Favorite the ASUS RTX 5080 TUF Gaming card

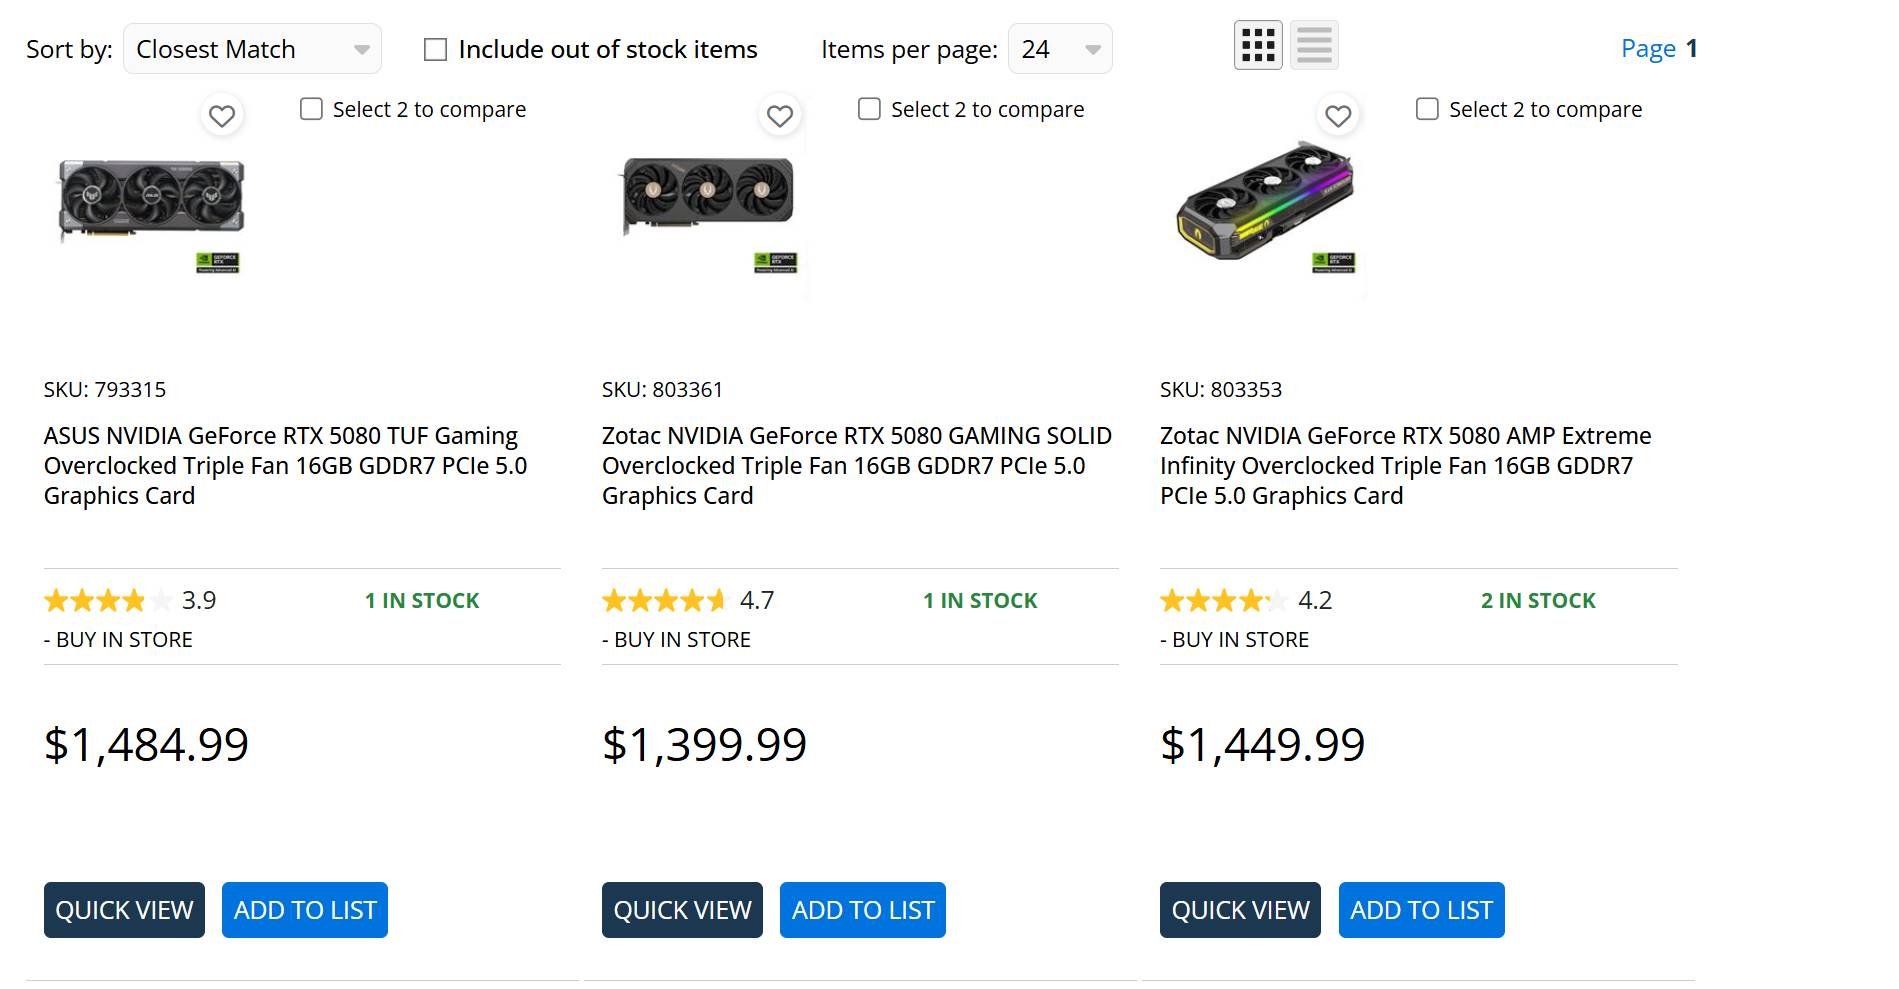[222, 116]
